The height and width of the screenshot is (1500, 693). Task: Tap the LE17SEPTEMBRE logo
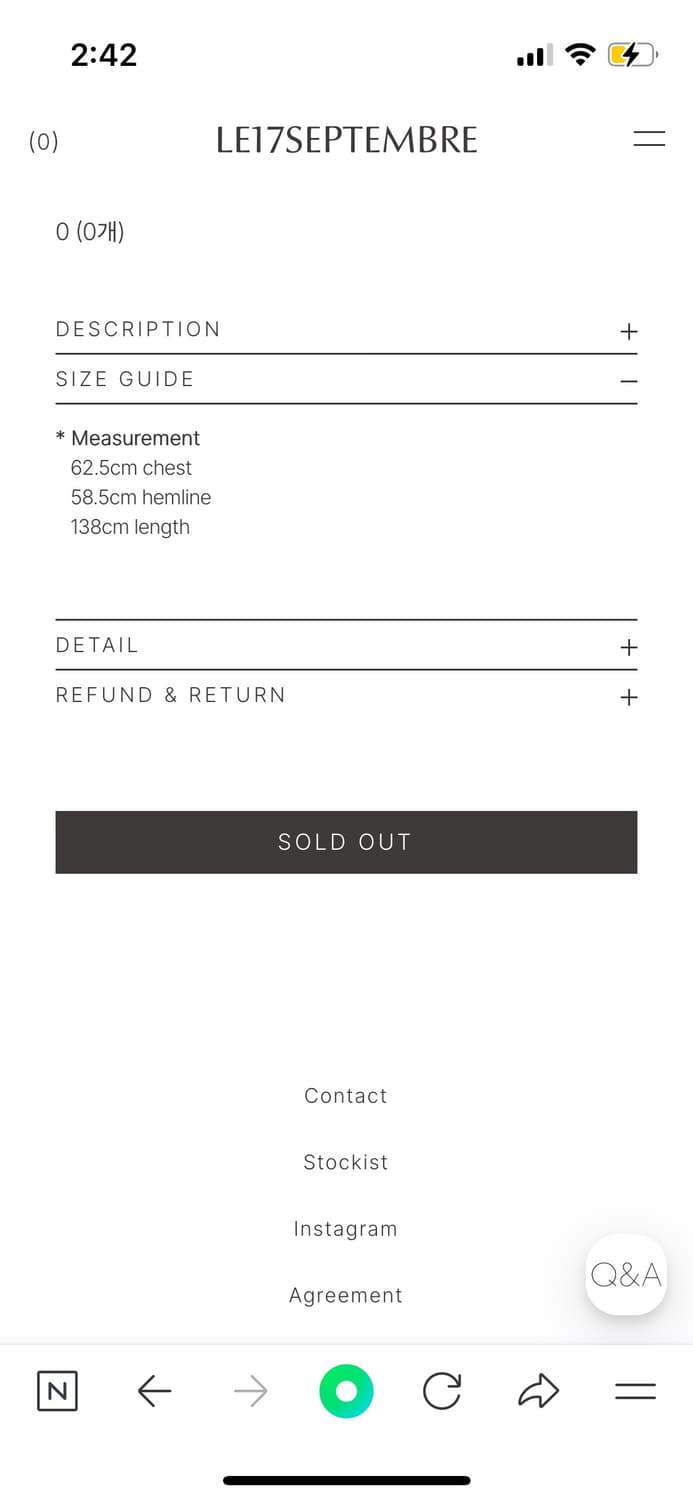[x=347, y=140]
